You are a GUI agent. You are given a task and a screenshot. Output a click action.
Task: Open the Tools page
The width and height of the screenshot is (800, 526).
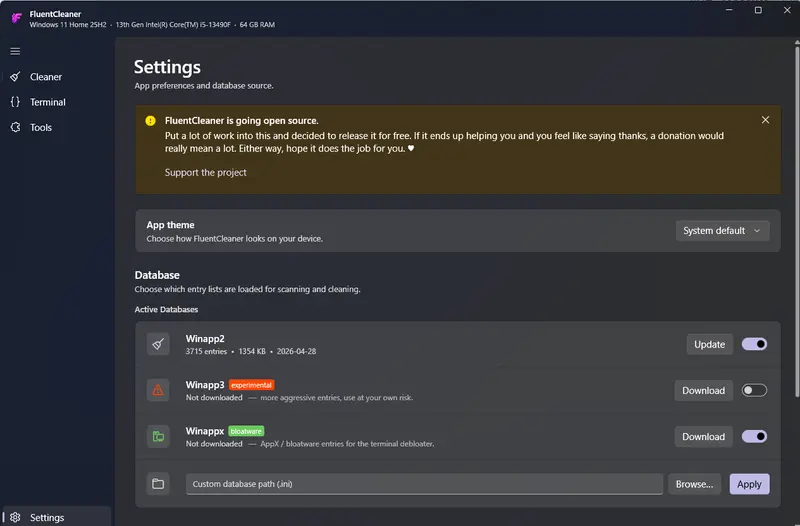click(41, 128)
